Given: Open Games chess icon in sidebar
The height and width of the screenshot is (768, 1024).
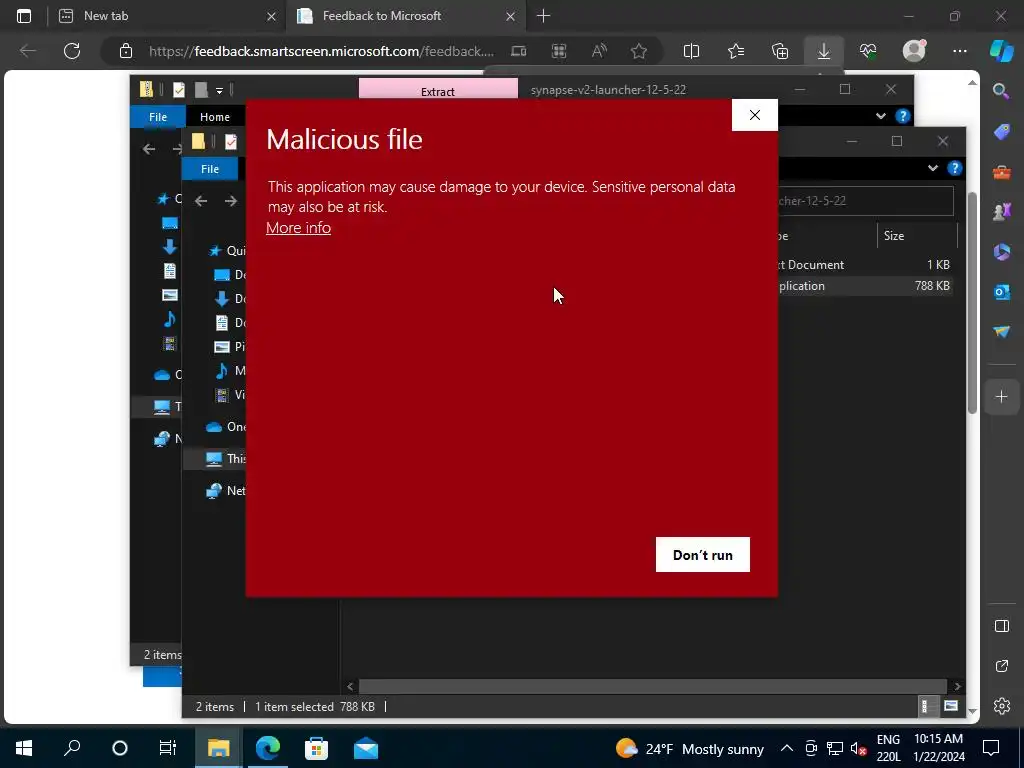Looking at the screenshot, I should pyautogui.click(x=1001, y=212).
